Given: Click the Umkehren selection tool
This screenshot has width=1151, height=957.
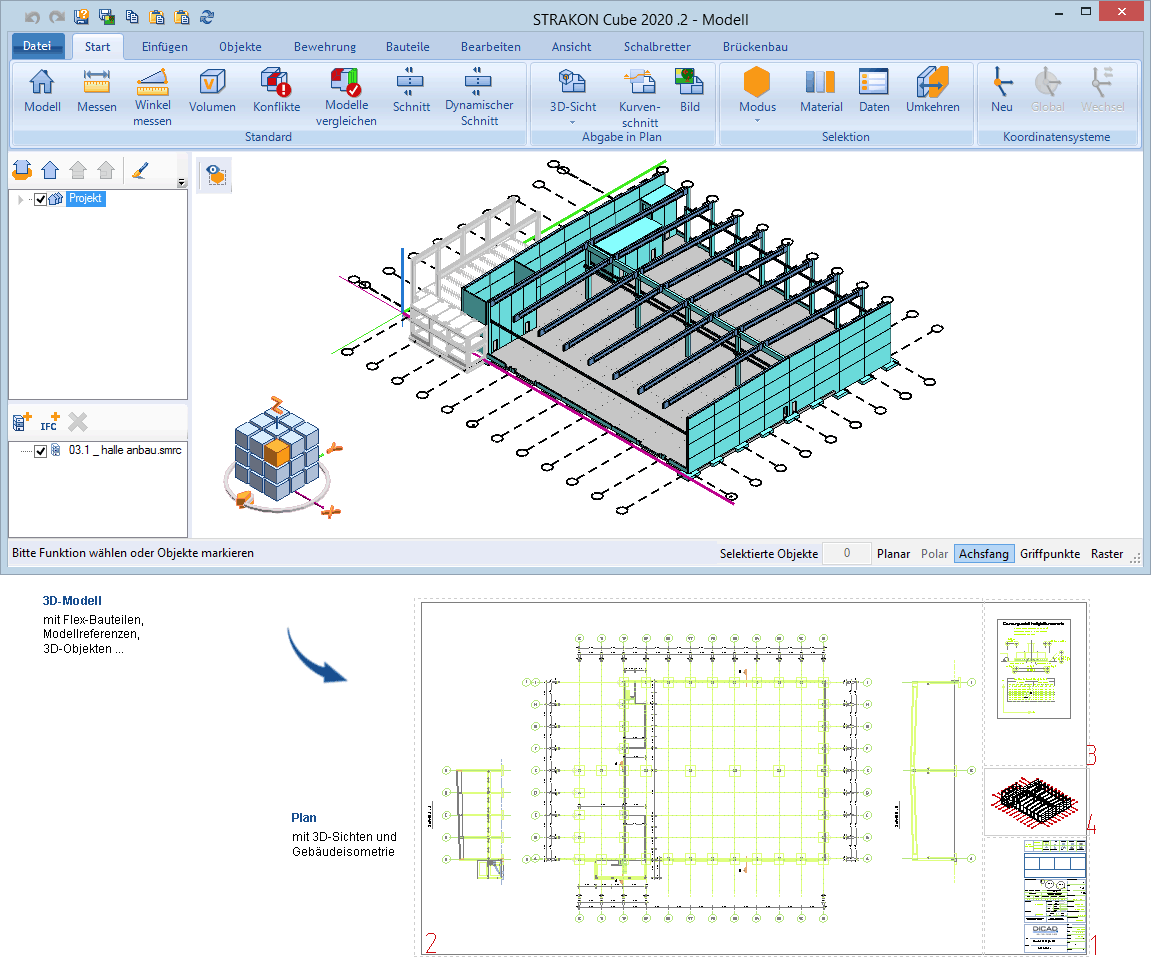Looking at the screenshot, I should (x=932, y=90).
